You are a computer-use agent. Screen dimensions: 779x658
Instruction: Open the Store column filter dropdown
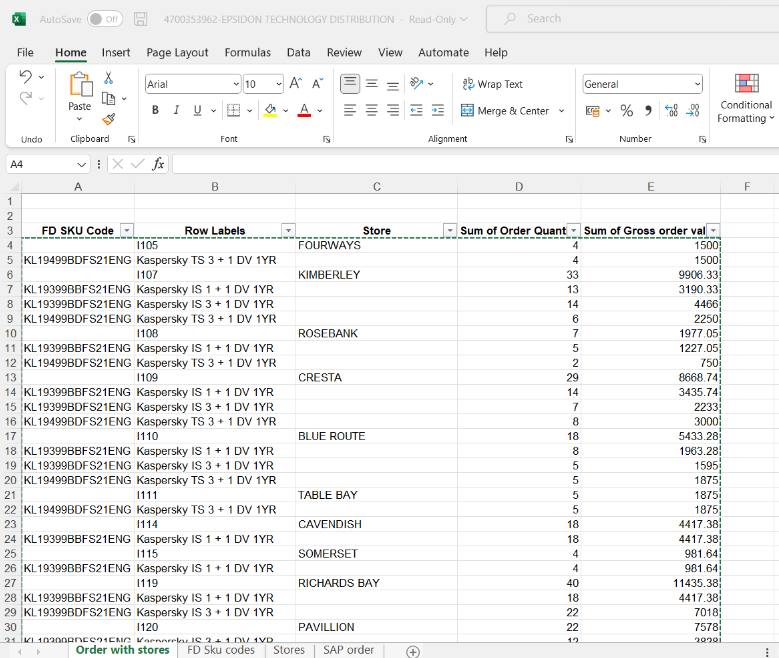click(449, 231)
